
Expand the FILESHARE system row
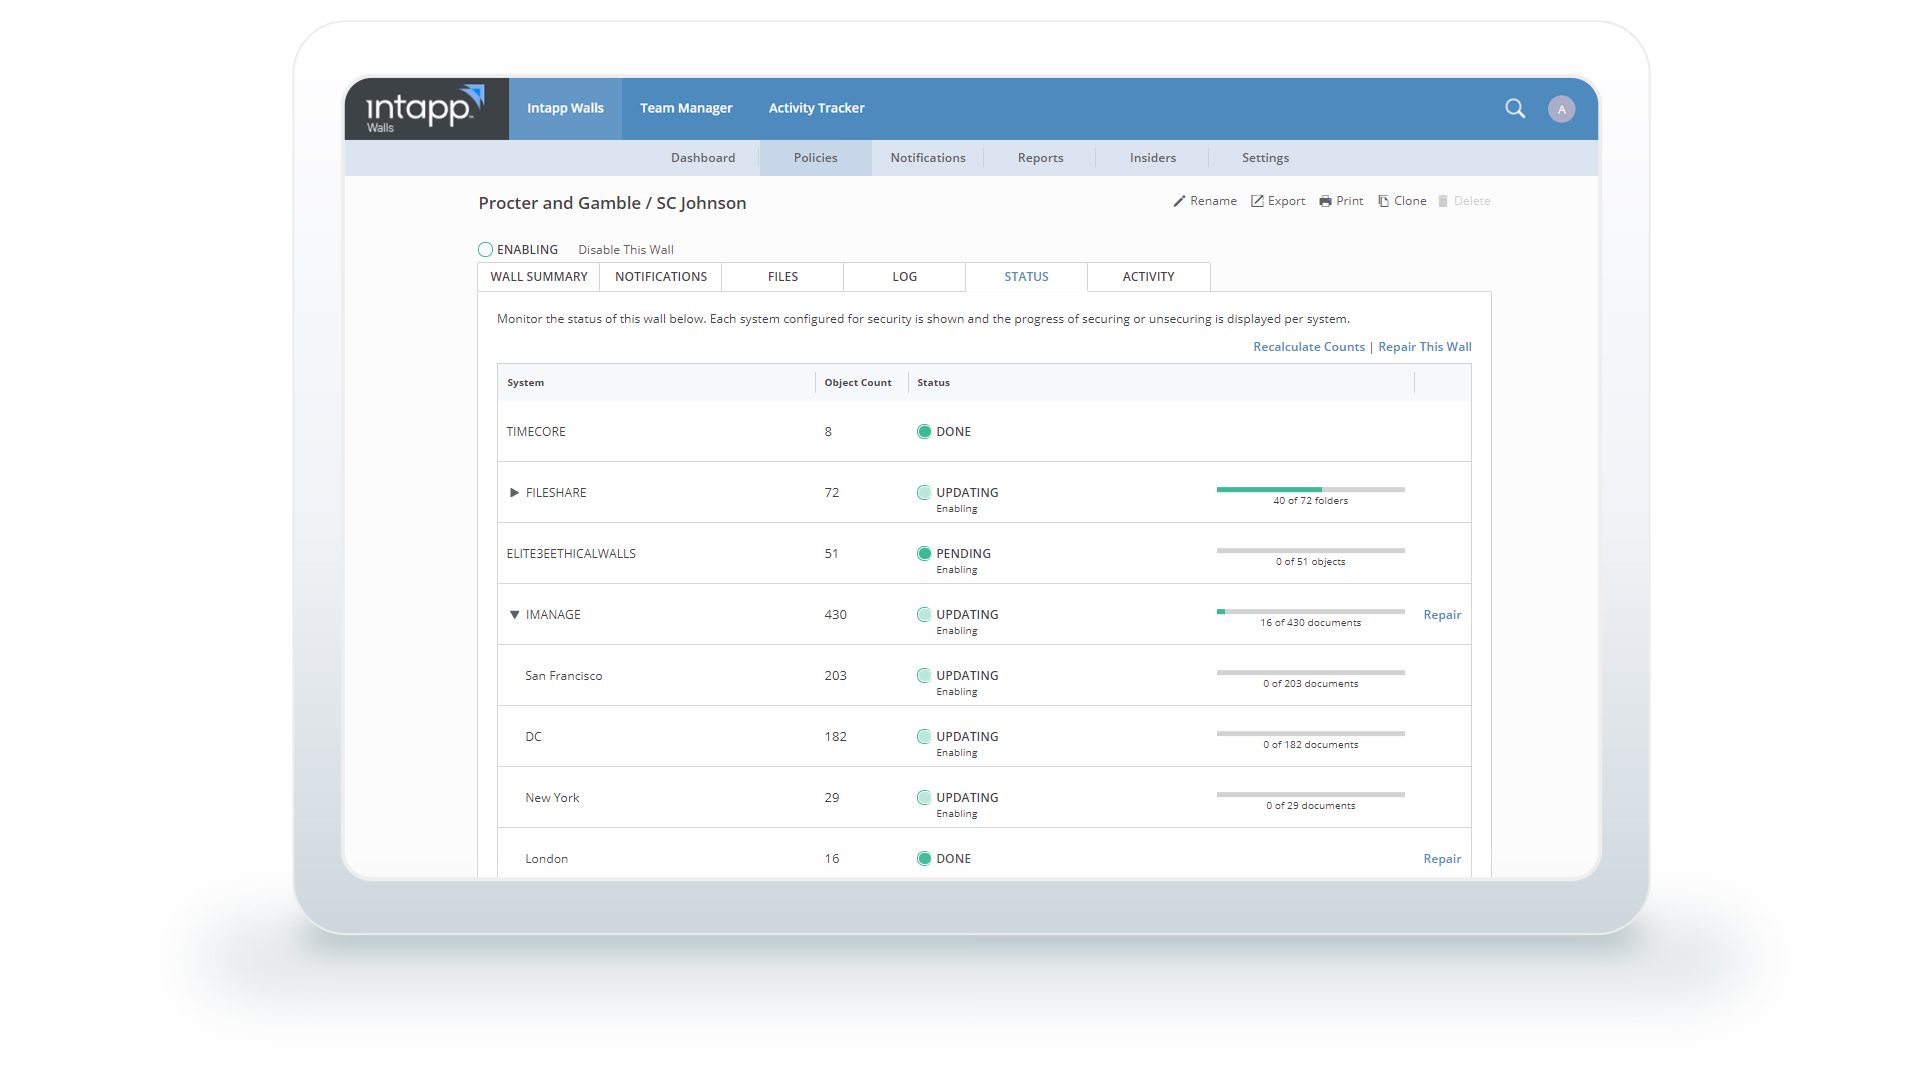point(514,493)
